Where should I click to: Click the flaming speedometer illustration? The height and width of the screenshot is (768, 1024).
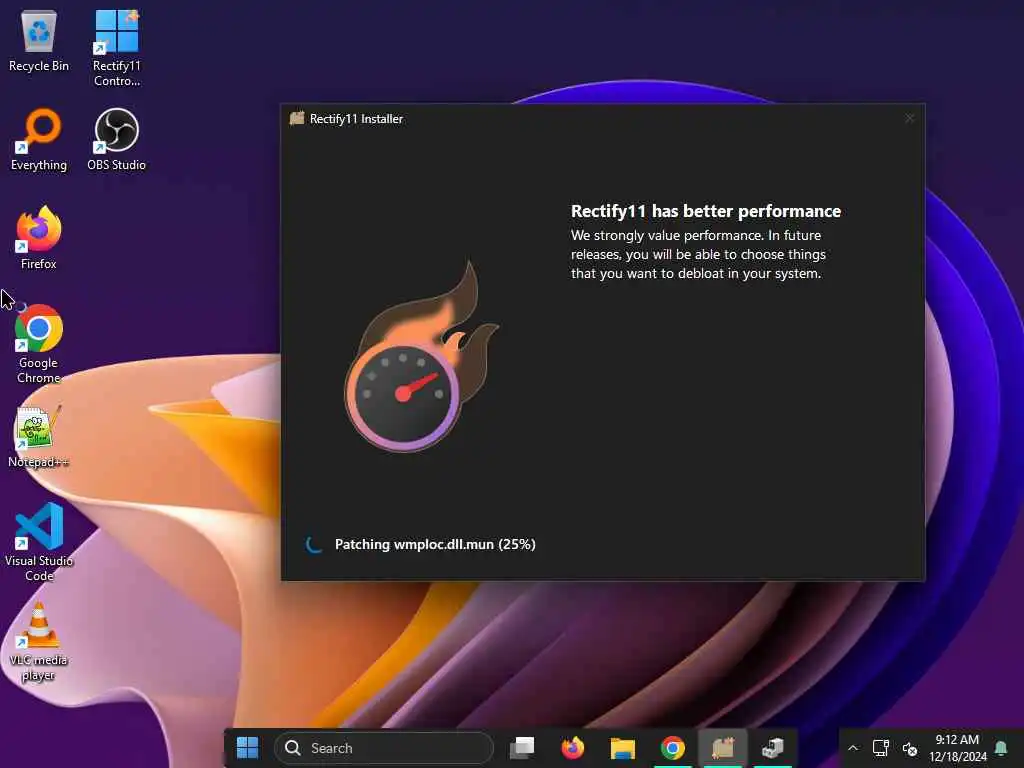point(421,357)
